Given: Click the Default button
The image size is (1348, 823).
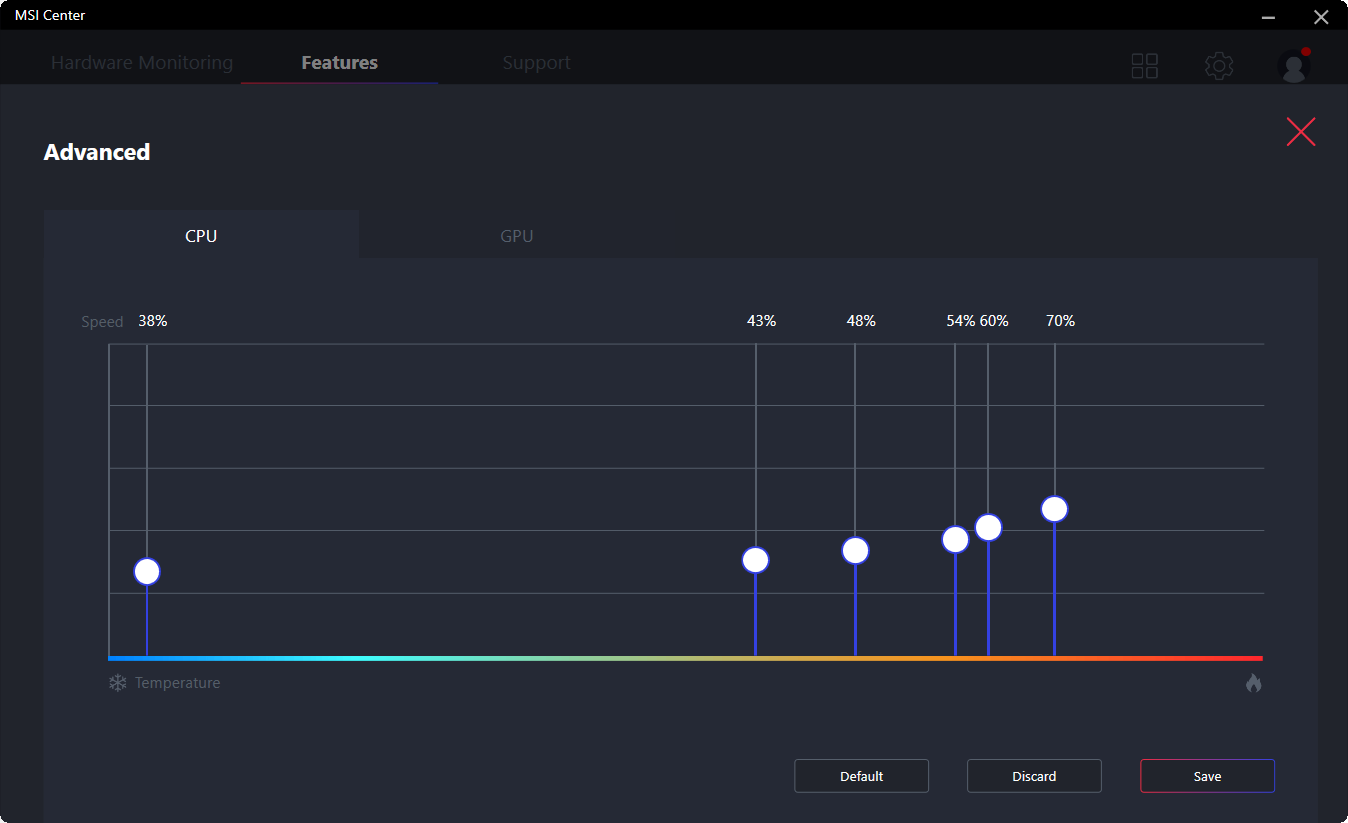Looking at the screenshot, I should coord(861,776).
